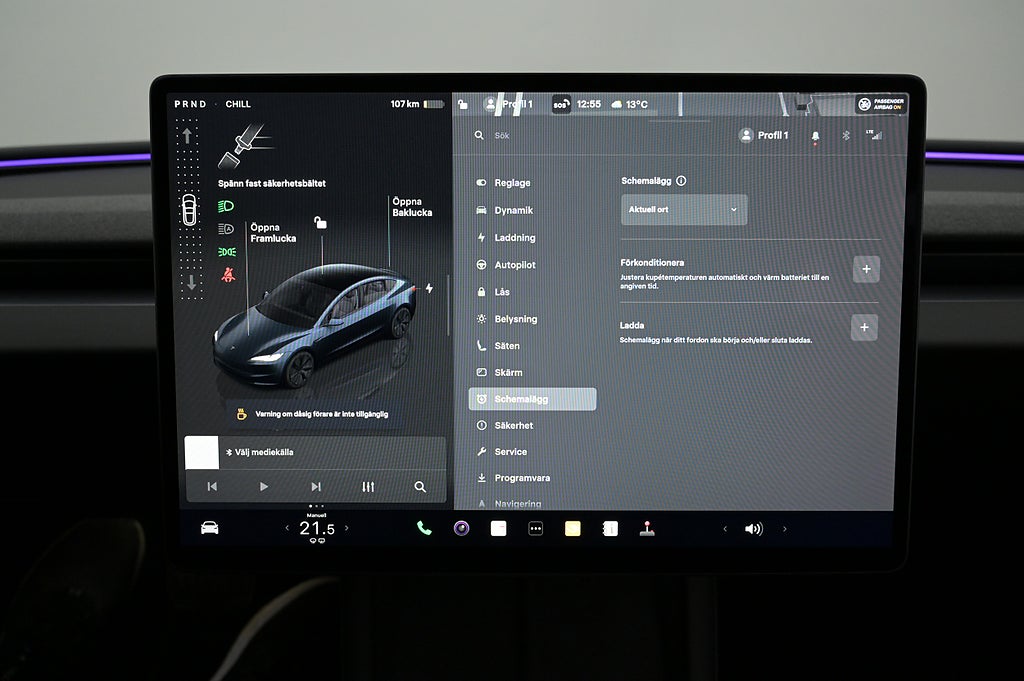
Task: Open the dashcam camera app
Action: [461, 528]
